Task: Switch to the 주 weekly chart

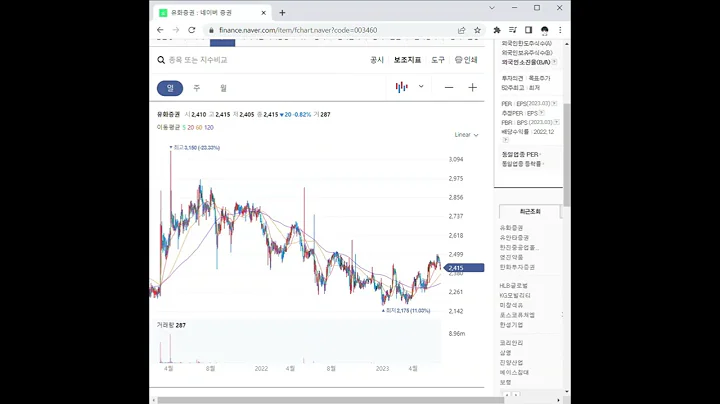Action: click(197, 88)
